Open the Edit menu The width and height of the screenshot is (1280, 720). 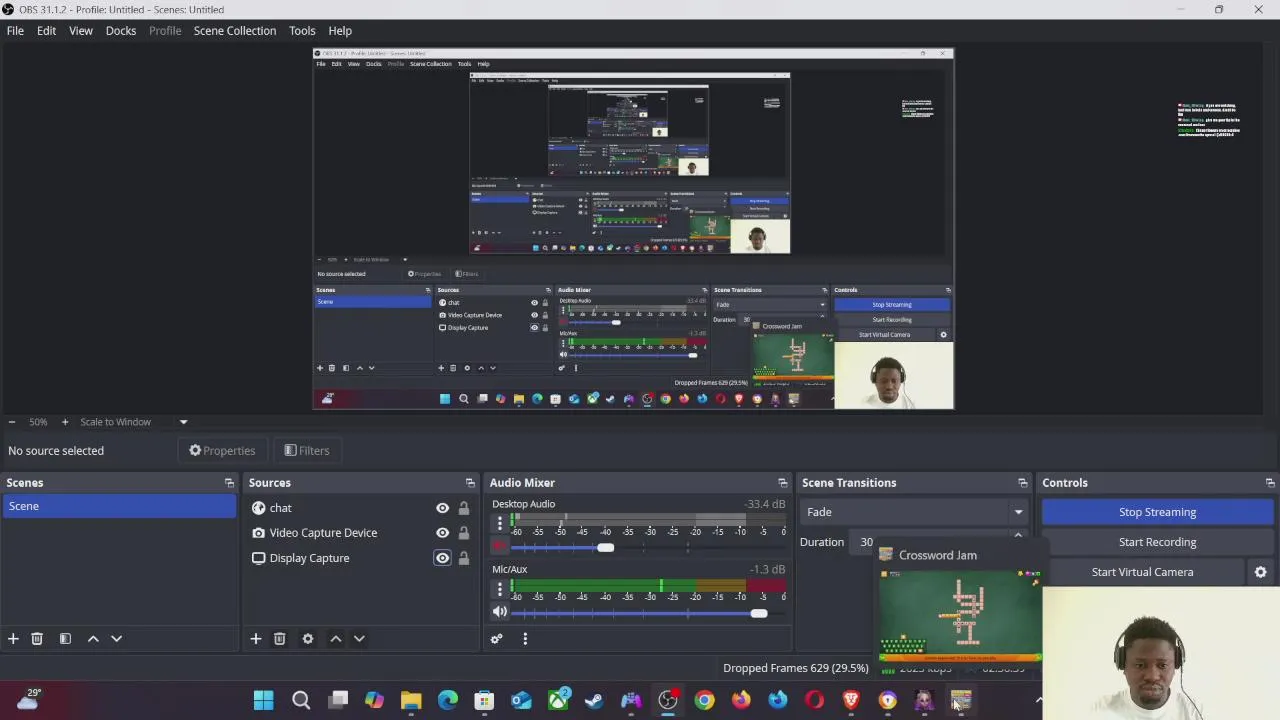[x=46, y=31]
